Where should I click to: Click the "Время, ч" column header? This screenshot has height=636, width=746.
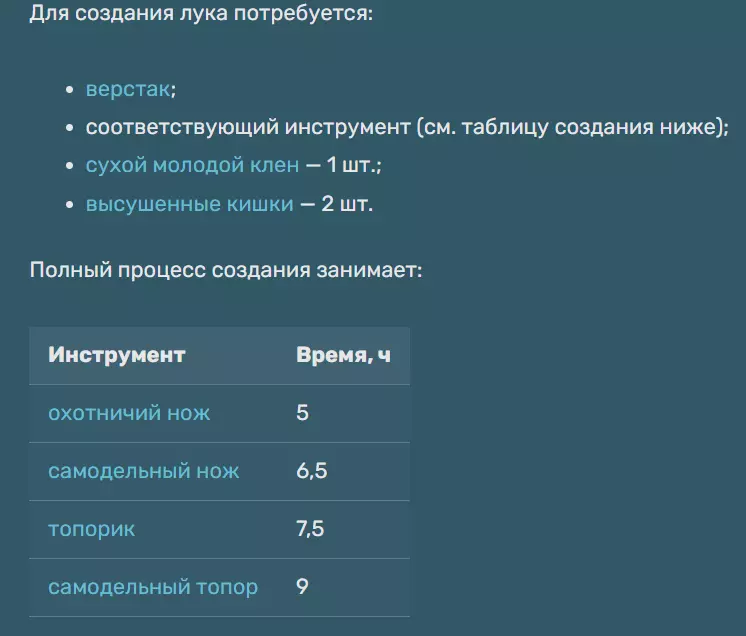point(343,356)
